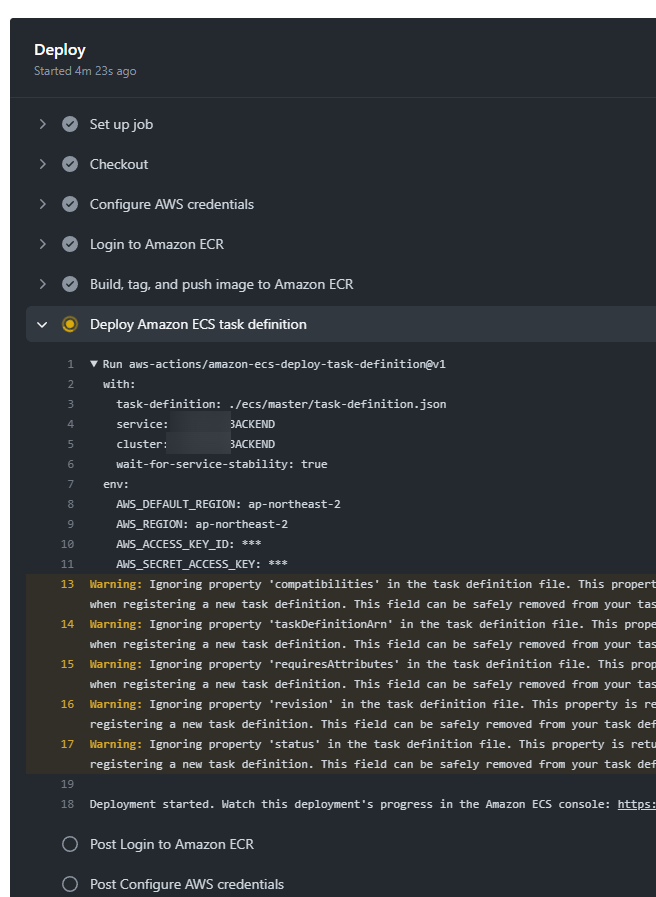656x897 pixels.
Task: Click pending circle icon for Post Login to Amazon ECR
Action: pos(70,844)
